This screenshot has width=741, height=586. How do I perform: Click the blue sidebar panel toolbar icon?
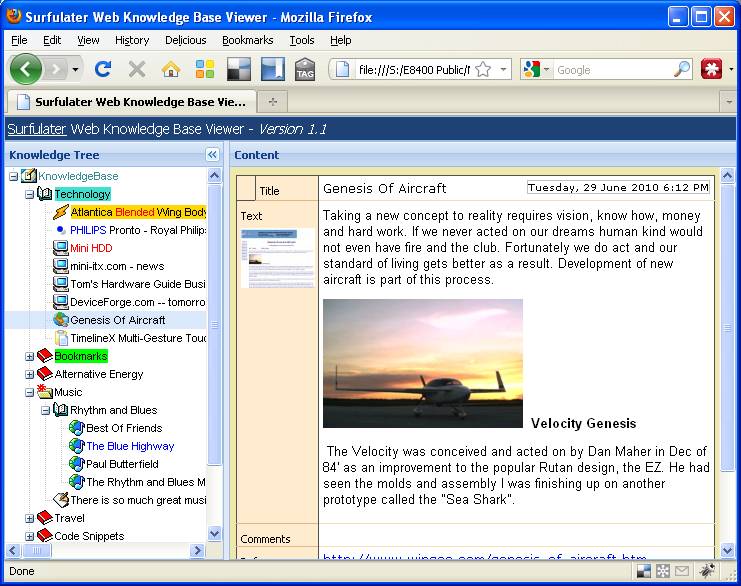[x=273, y=69]
